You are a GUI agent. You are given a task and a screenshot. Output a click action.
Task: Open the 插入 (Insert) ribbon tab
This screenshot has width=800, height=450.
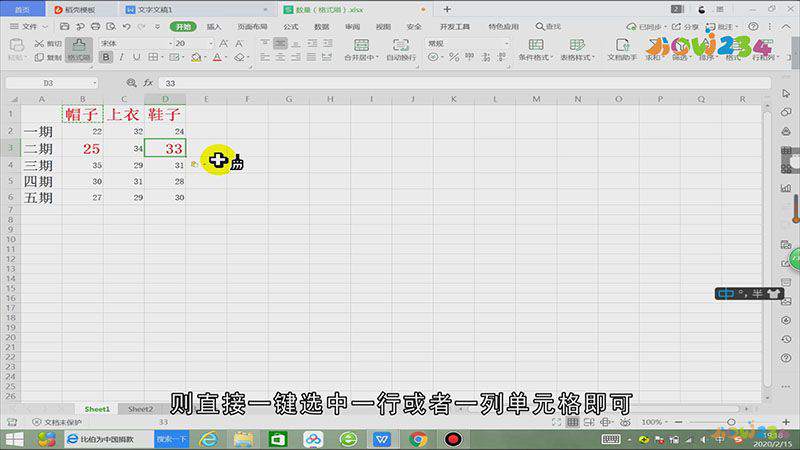tap(214, 27)
